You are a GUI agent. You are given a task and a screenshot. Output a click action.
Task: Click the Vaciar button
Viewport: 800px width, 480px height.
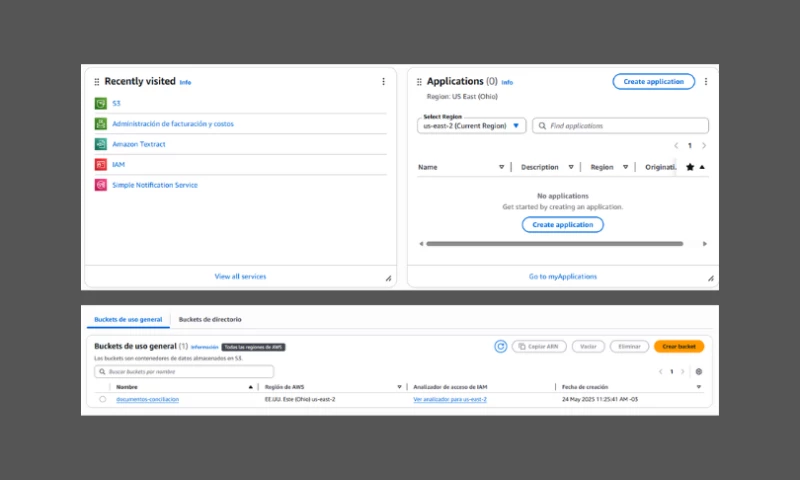(x=588, y=347)
